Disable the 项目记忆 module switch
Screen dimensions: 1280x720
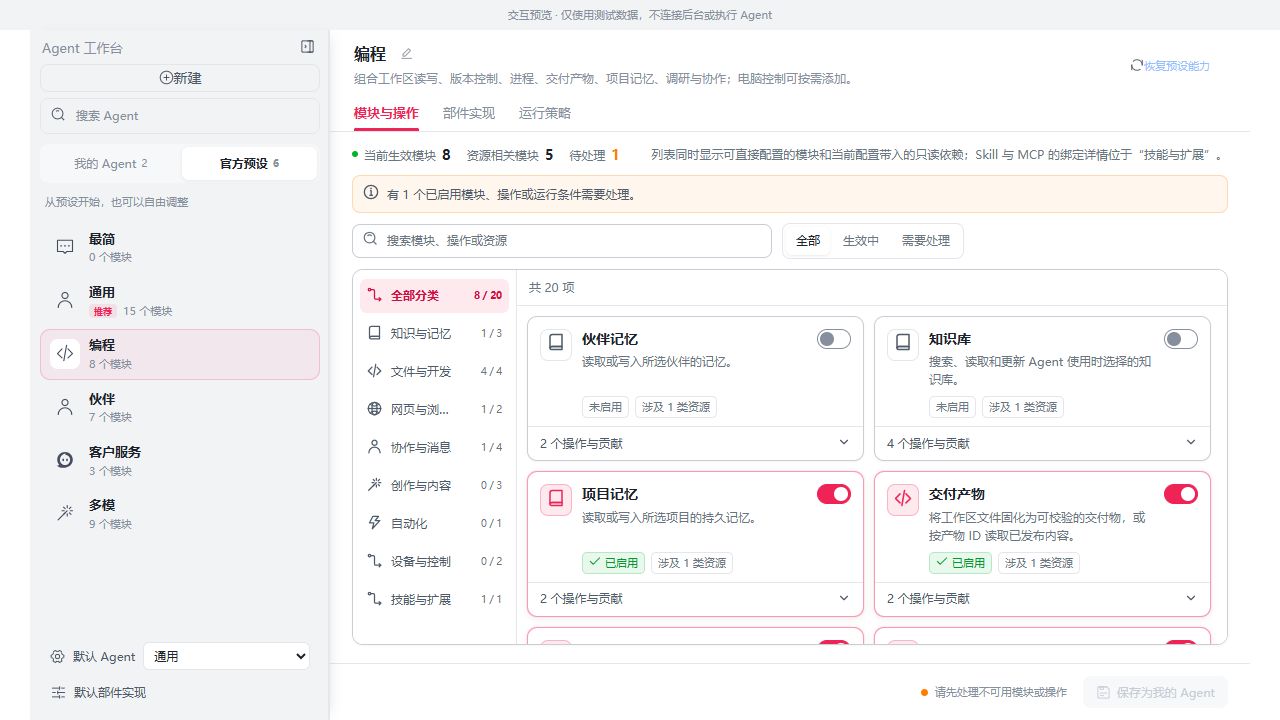pyautogui.click(x=834, y=494)
